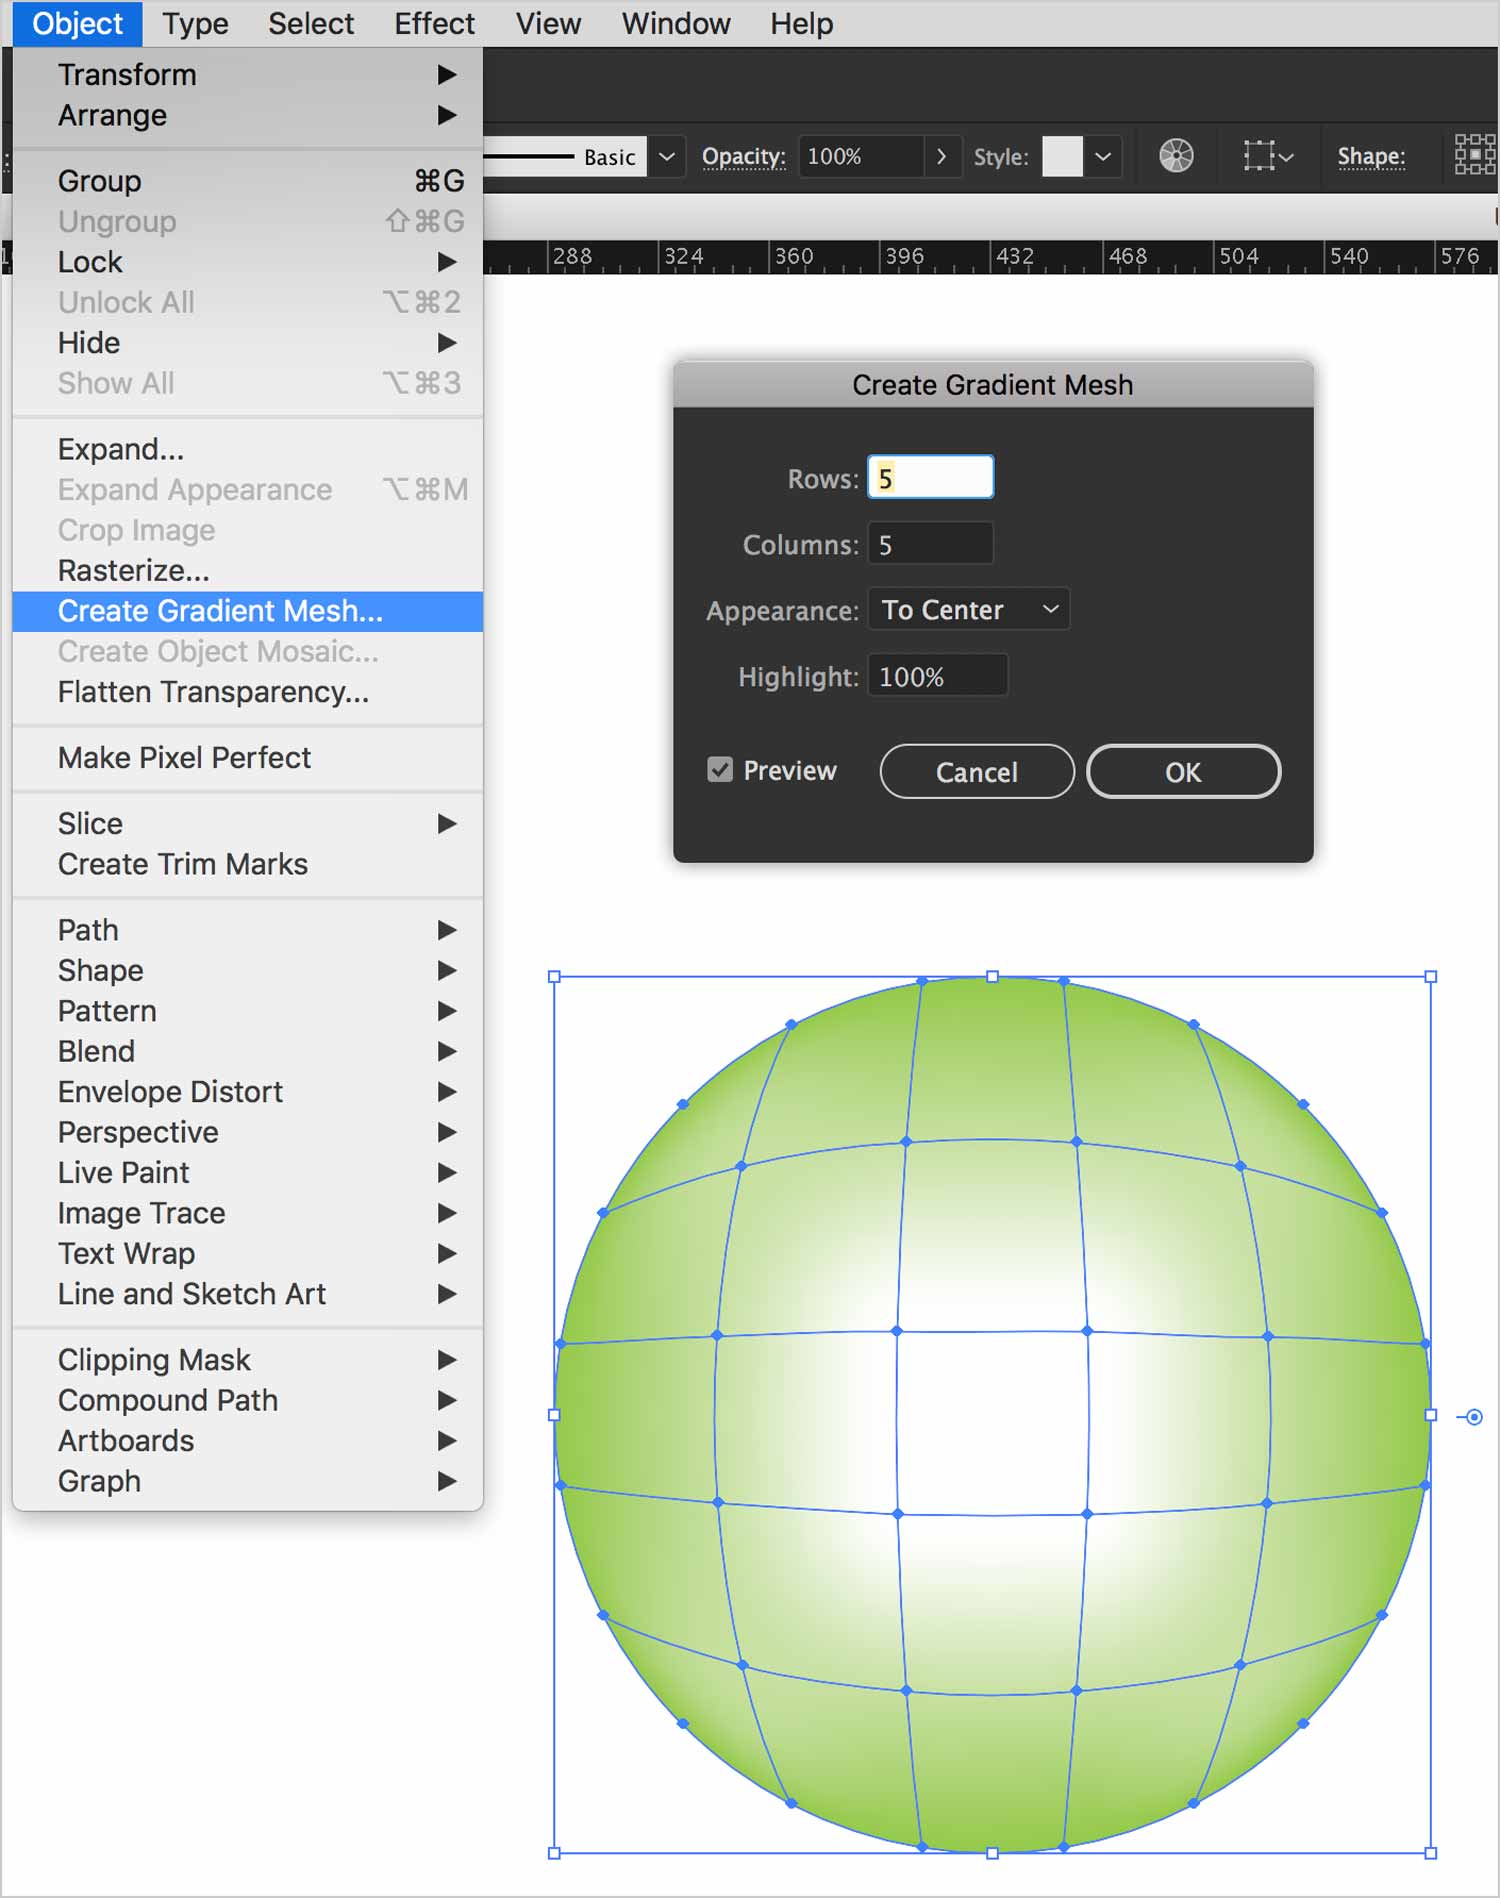The width and height of the screenshot is (1500, 1898).
Task: Expand the Path submenu
Action: 248,929
